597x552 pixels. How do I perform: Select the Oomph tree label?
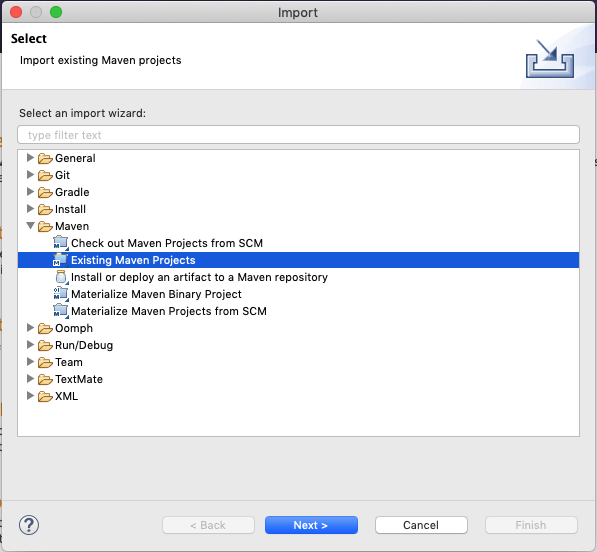74,328
